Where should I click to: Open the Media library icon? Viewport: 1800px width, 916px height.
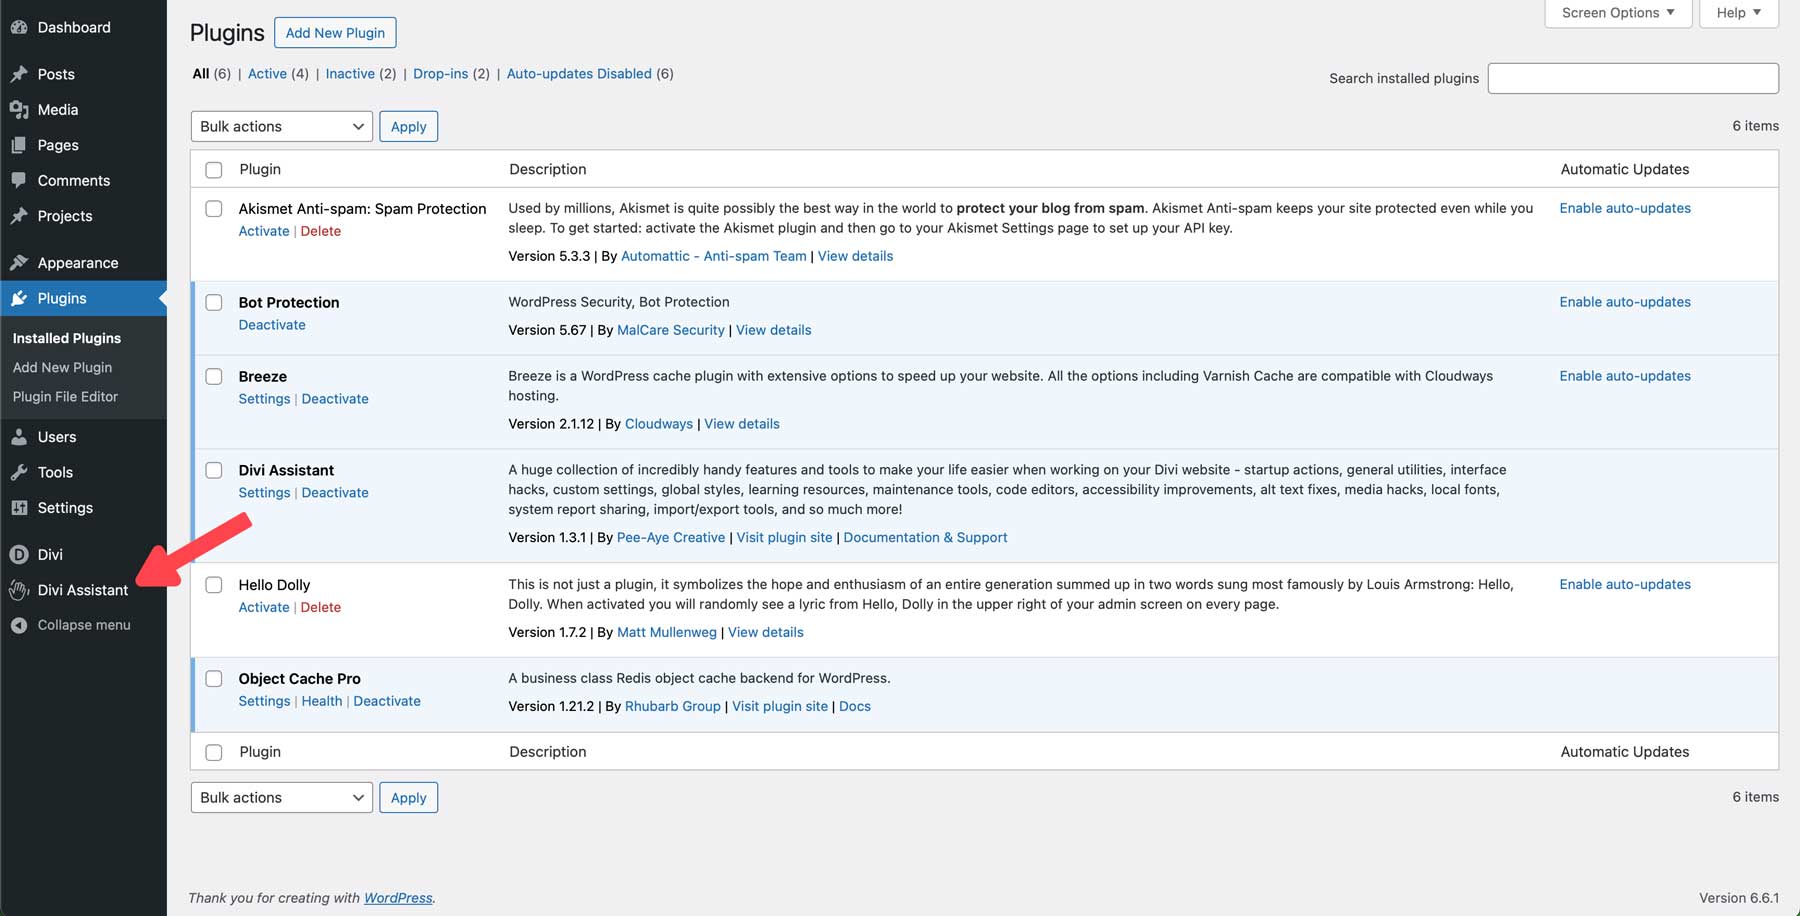[20, 109]
